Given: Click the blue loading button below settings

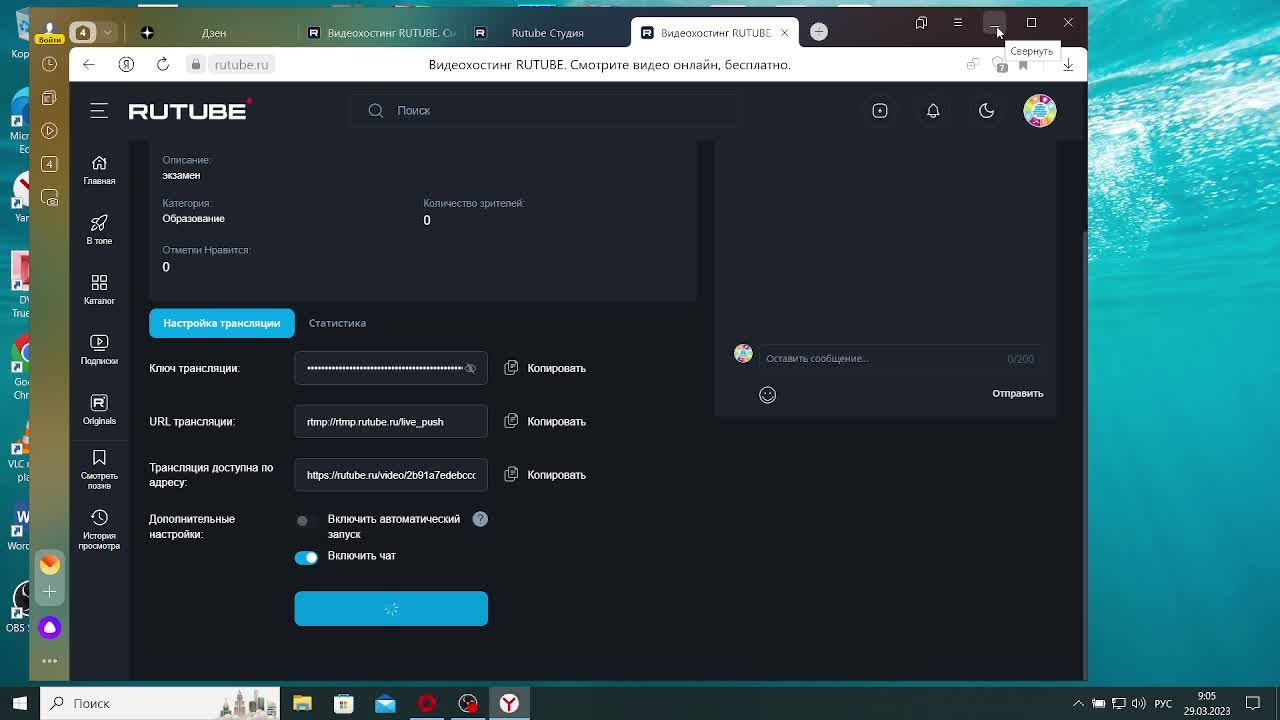Looking at the screenshot, I should pos(391,608).
